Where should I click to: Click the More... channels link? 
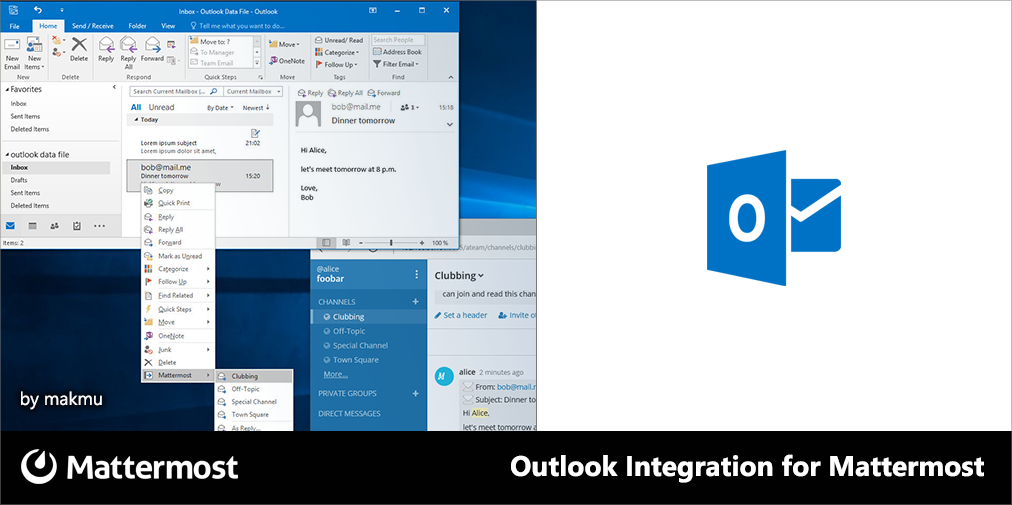tap(336, 374)
